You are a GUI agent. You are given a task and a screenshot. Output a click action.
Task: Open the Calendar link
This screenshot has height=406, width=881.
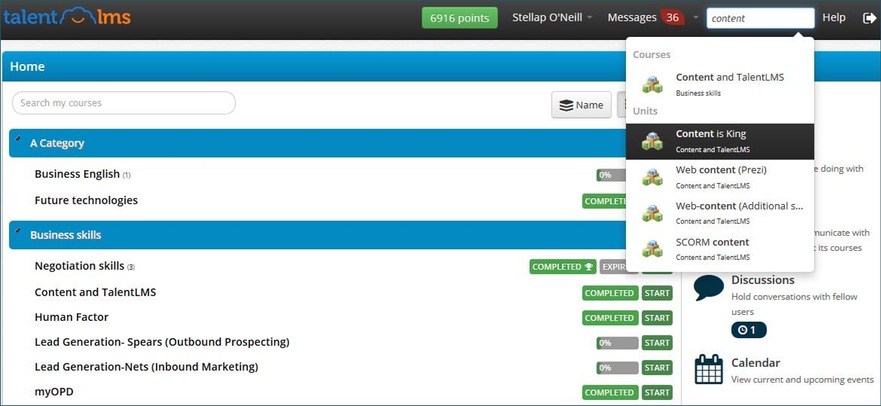pos(756,363)
